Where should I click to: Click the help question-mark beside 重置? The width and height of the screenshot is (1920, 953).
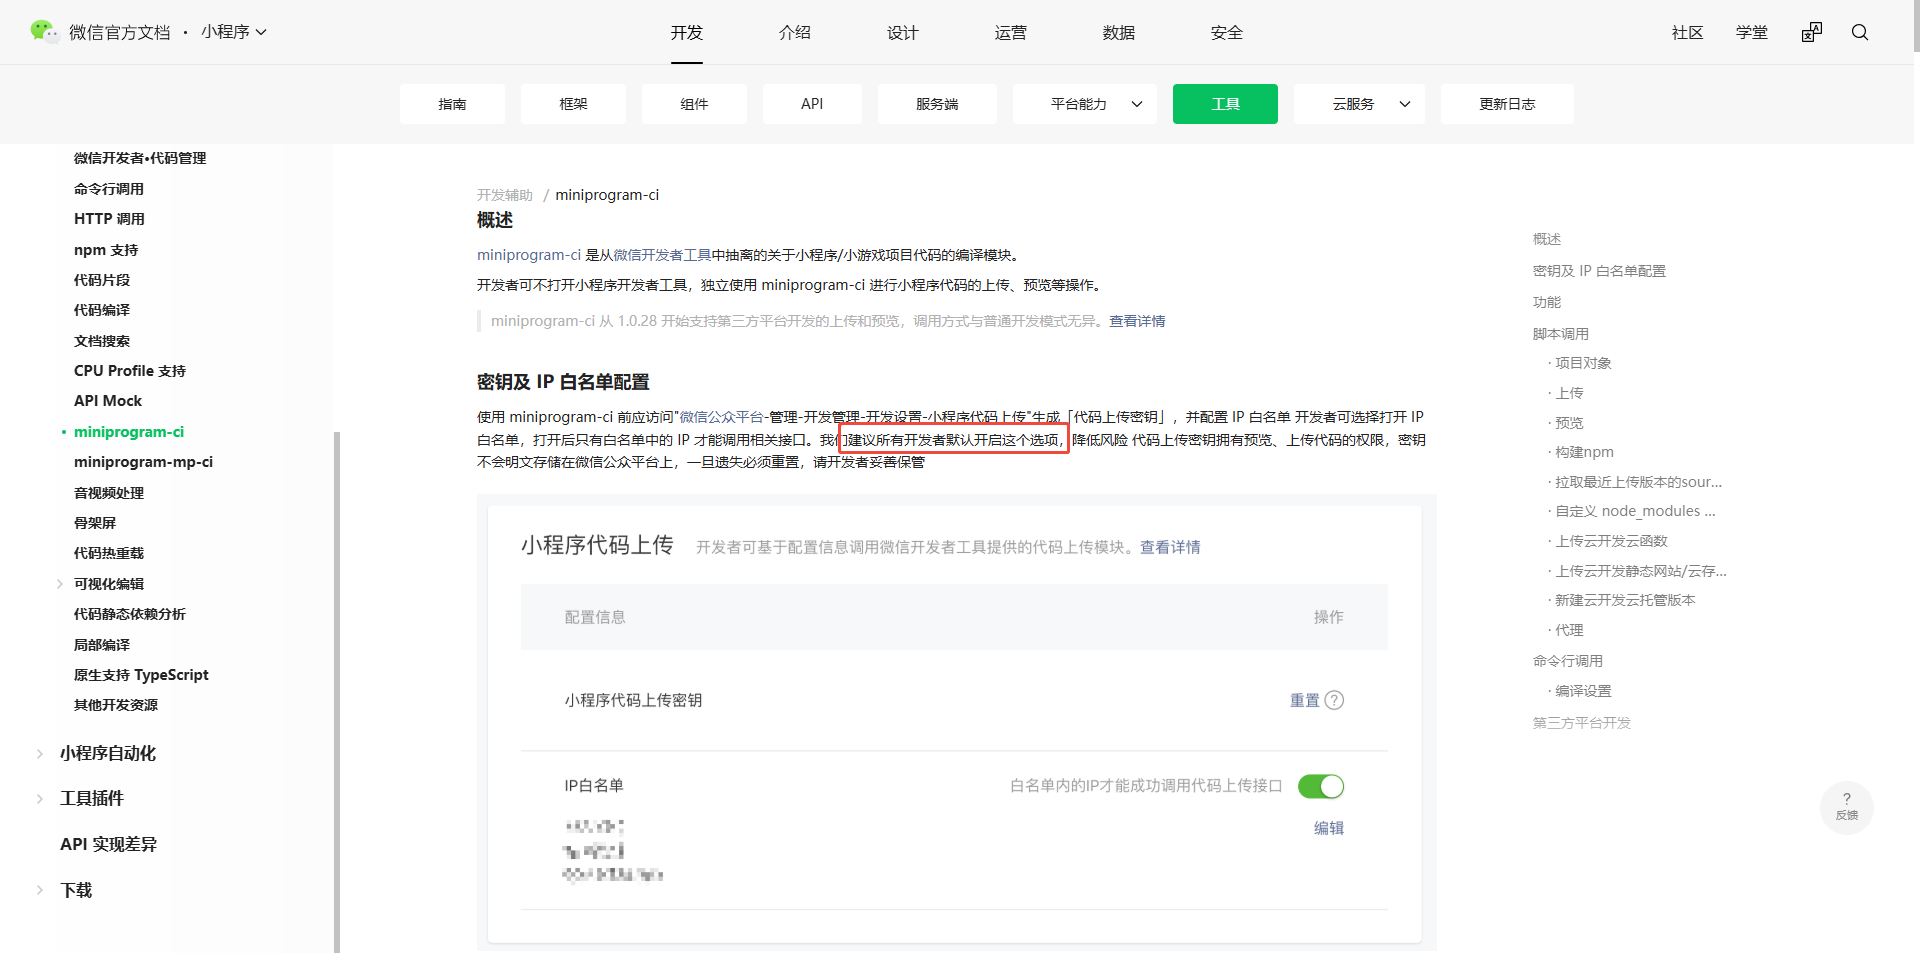click(x=1334, y=700)
